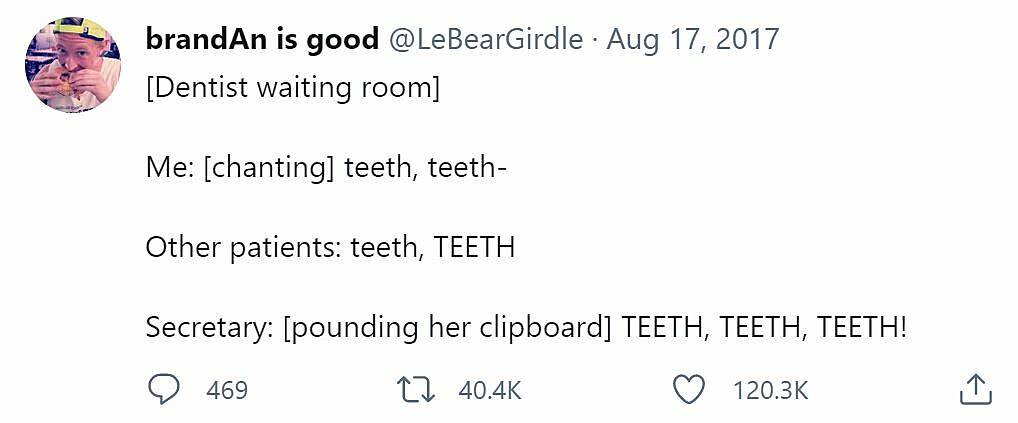
Task: View the 40.4K retweets count
Action: (490, 391)
